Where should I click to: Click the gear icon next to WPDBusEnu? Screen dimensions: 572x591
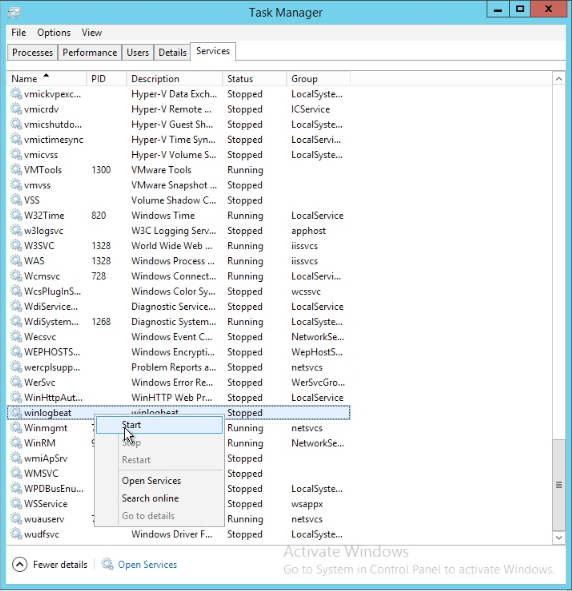pos(16,488)
